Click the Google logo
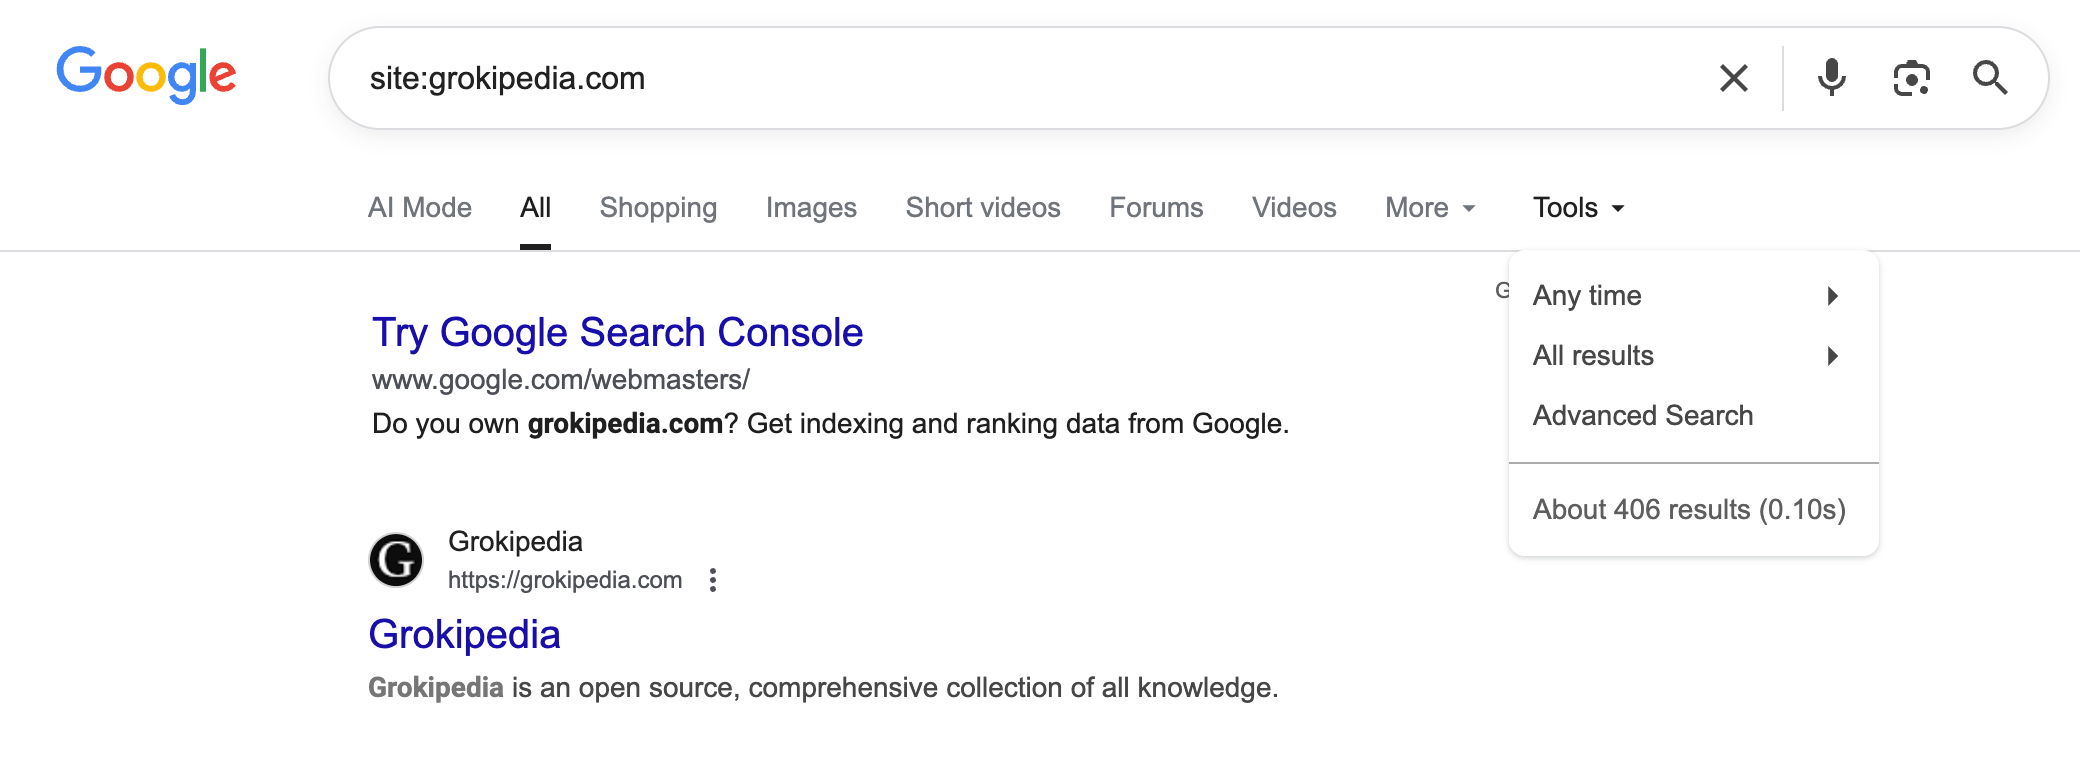This screenshot has width=2080, height=758. click(146, 75)
